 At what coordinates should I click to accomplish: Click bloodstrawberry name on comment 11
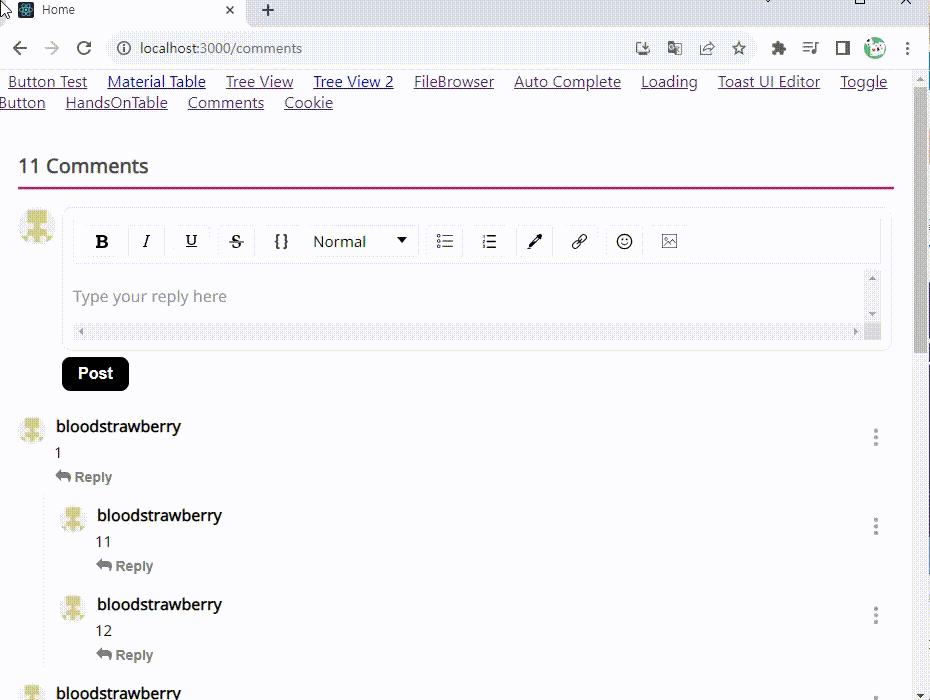160,516
